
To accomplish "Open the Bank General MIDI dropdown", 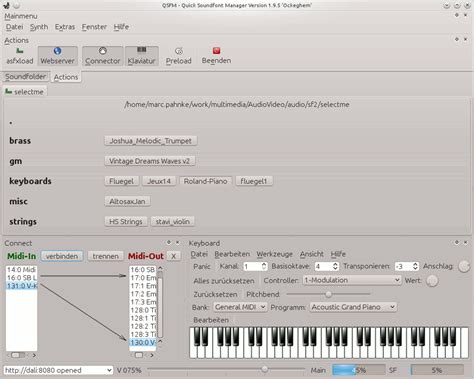I will pyautogui.click(x=240, y=307).
